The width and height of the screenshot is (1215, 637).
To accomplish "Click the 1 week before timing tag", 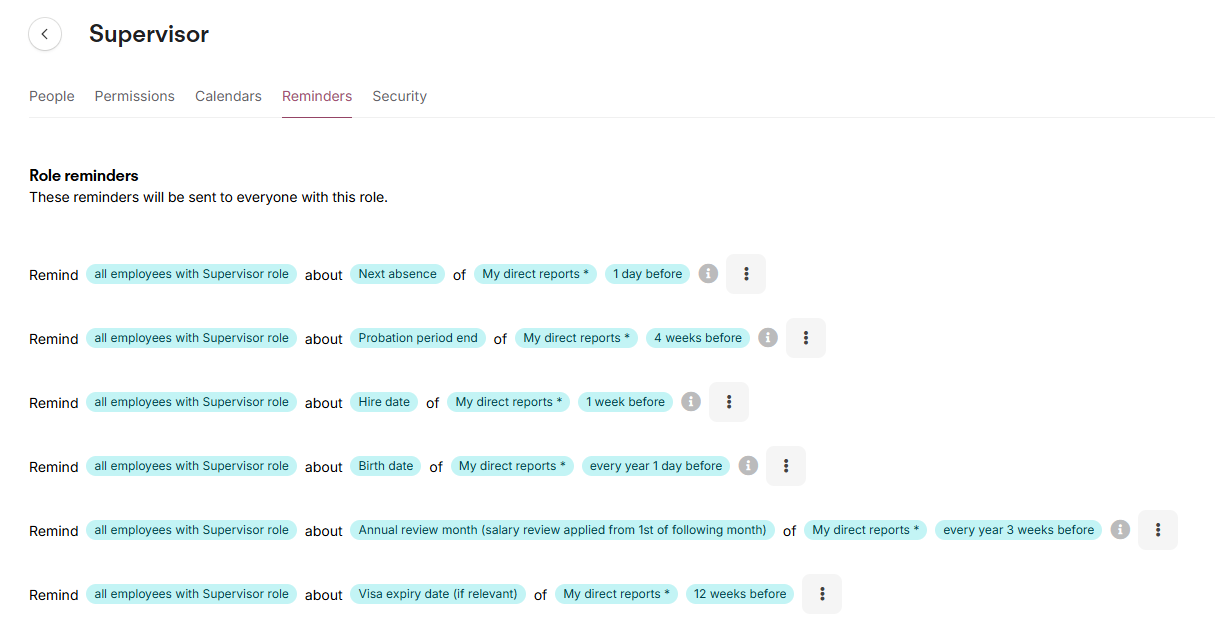I will [626, 402].
